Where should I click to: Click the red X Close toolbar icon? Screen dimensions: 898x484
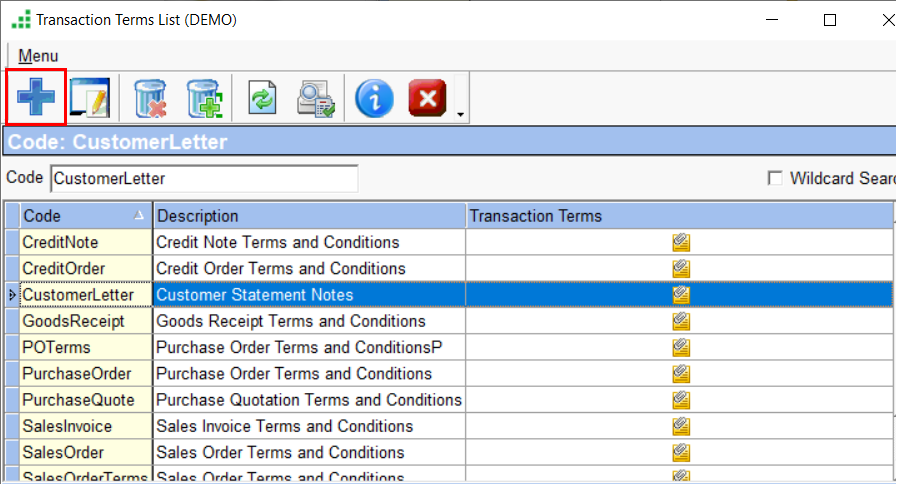428,98
